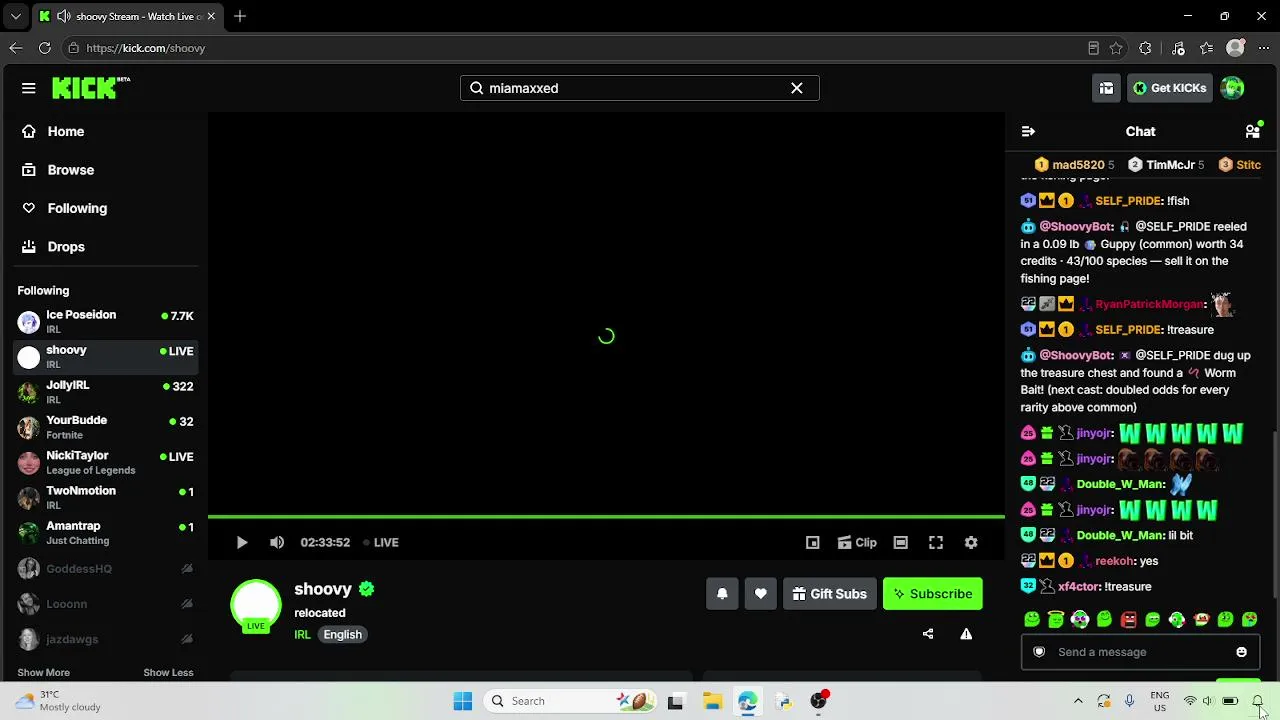The width and height of the screenshot is (1280, 720).
Task: Mute the stream volume
Action: tap(277, 542)
